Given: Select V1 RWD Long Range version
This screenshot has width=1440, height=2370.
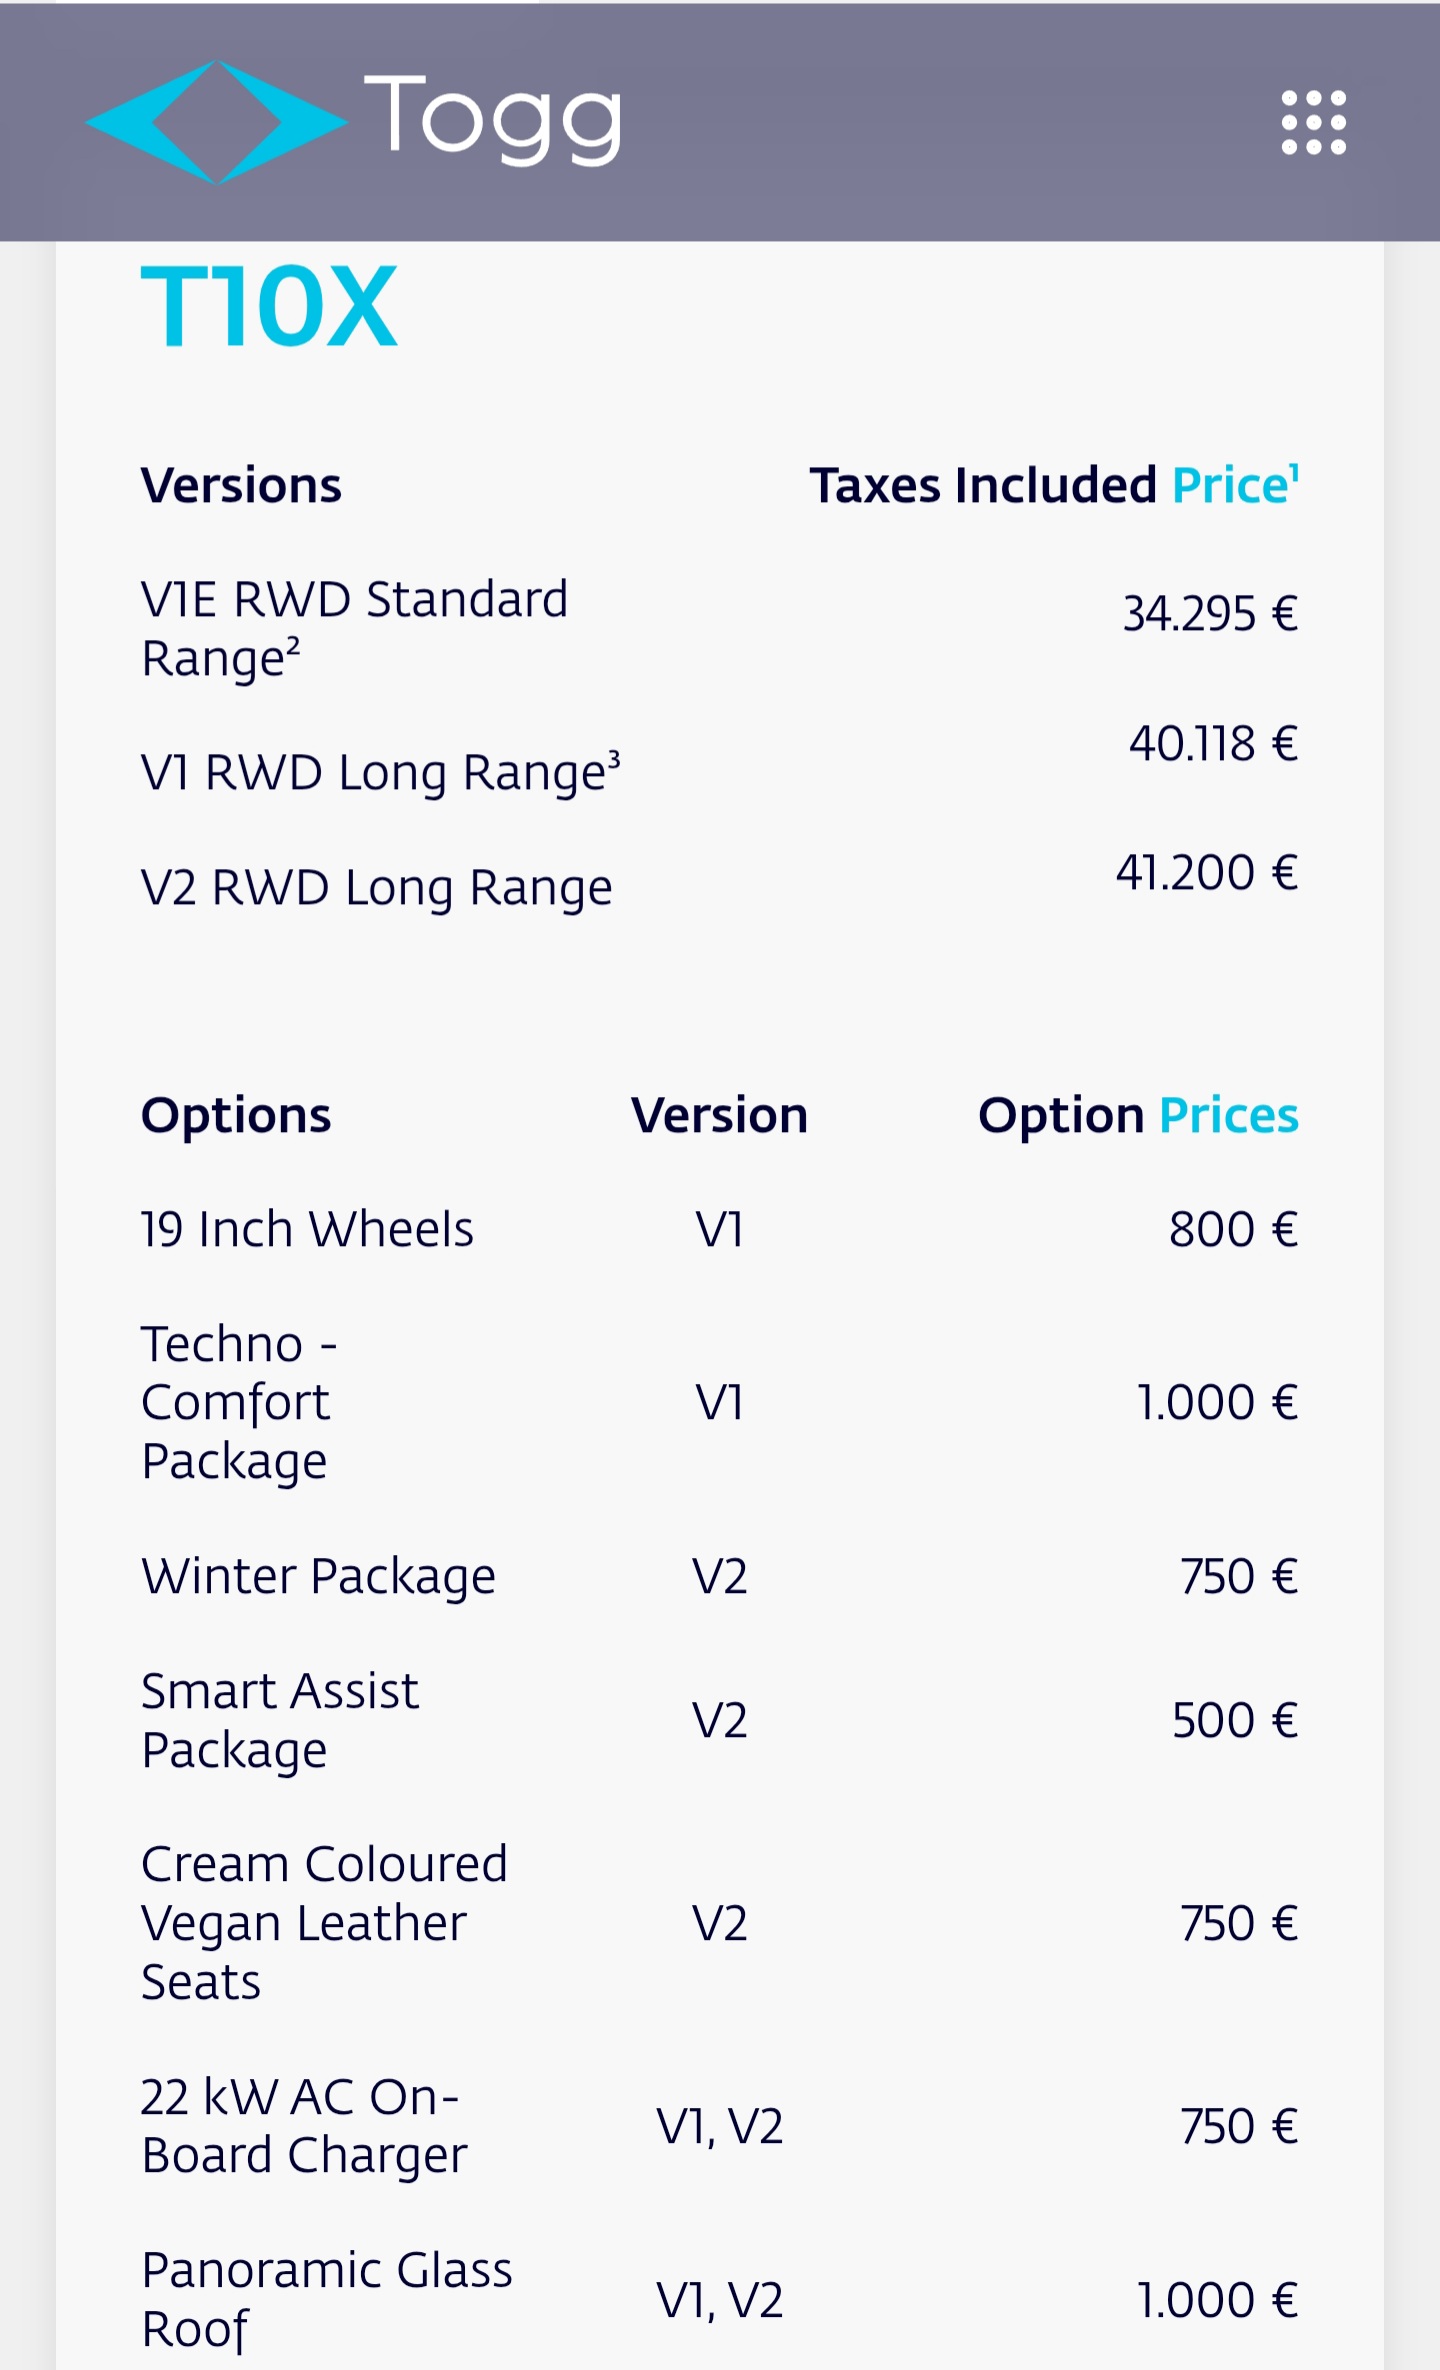Looking at the screenshot, I should click(x=380, y=773).
